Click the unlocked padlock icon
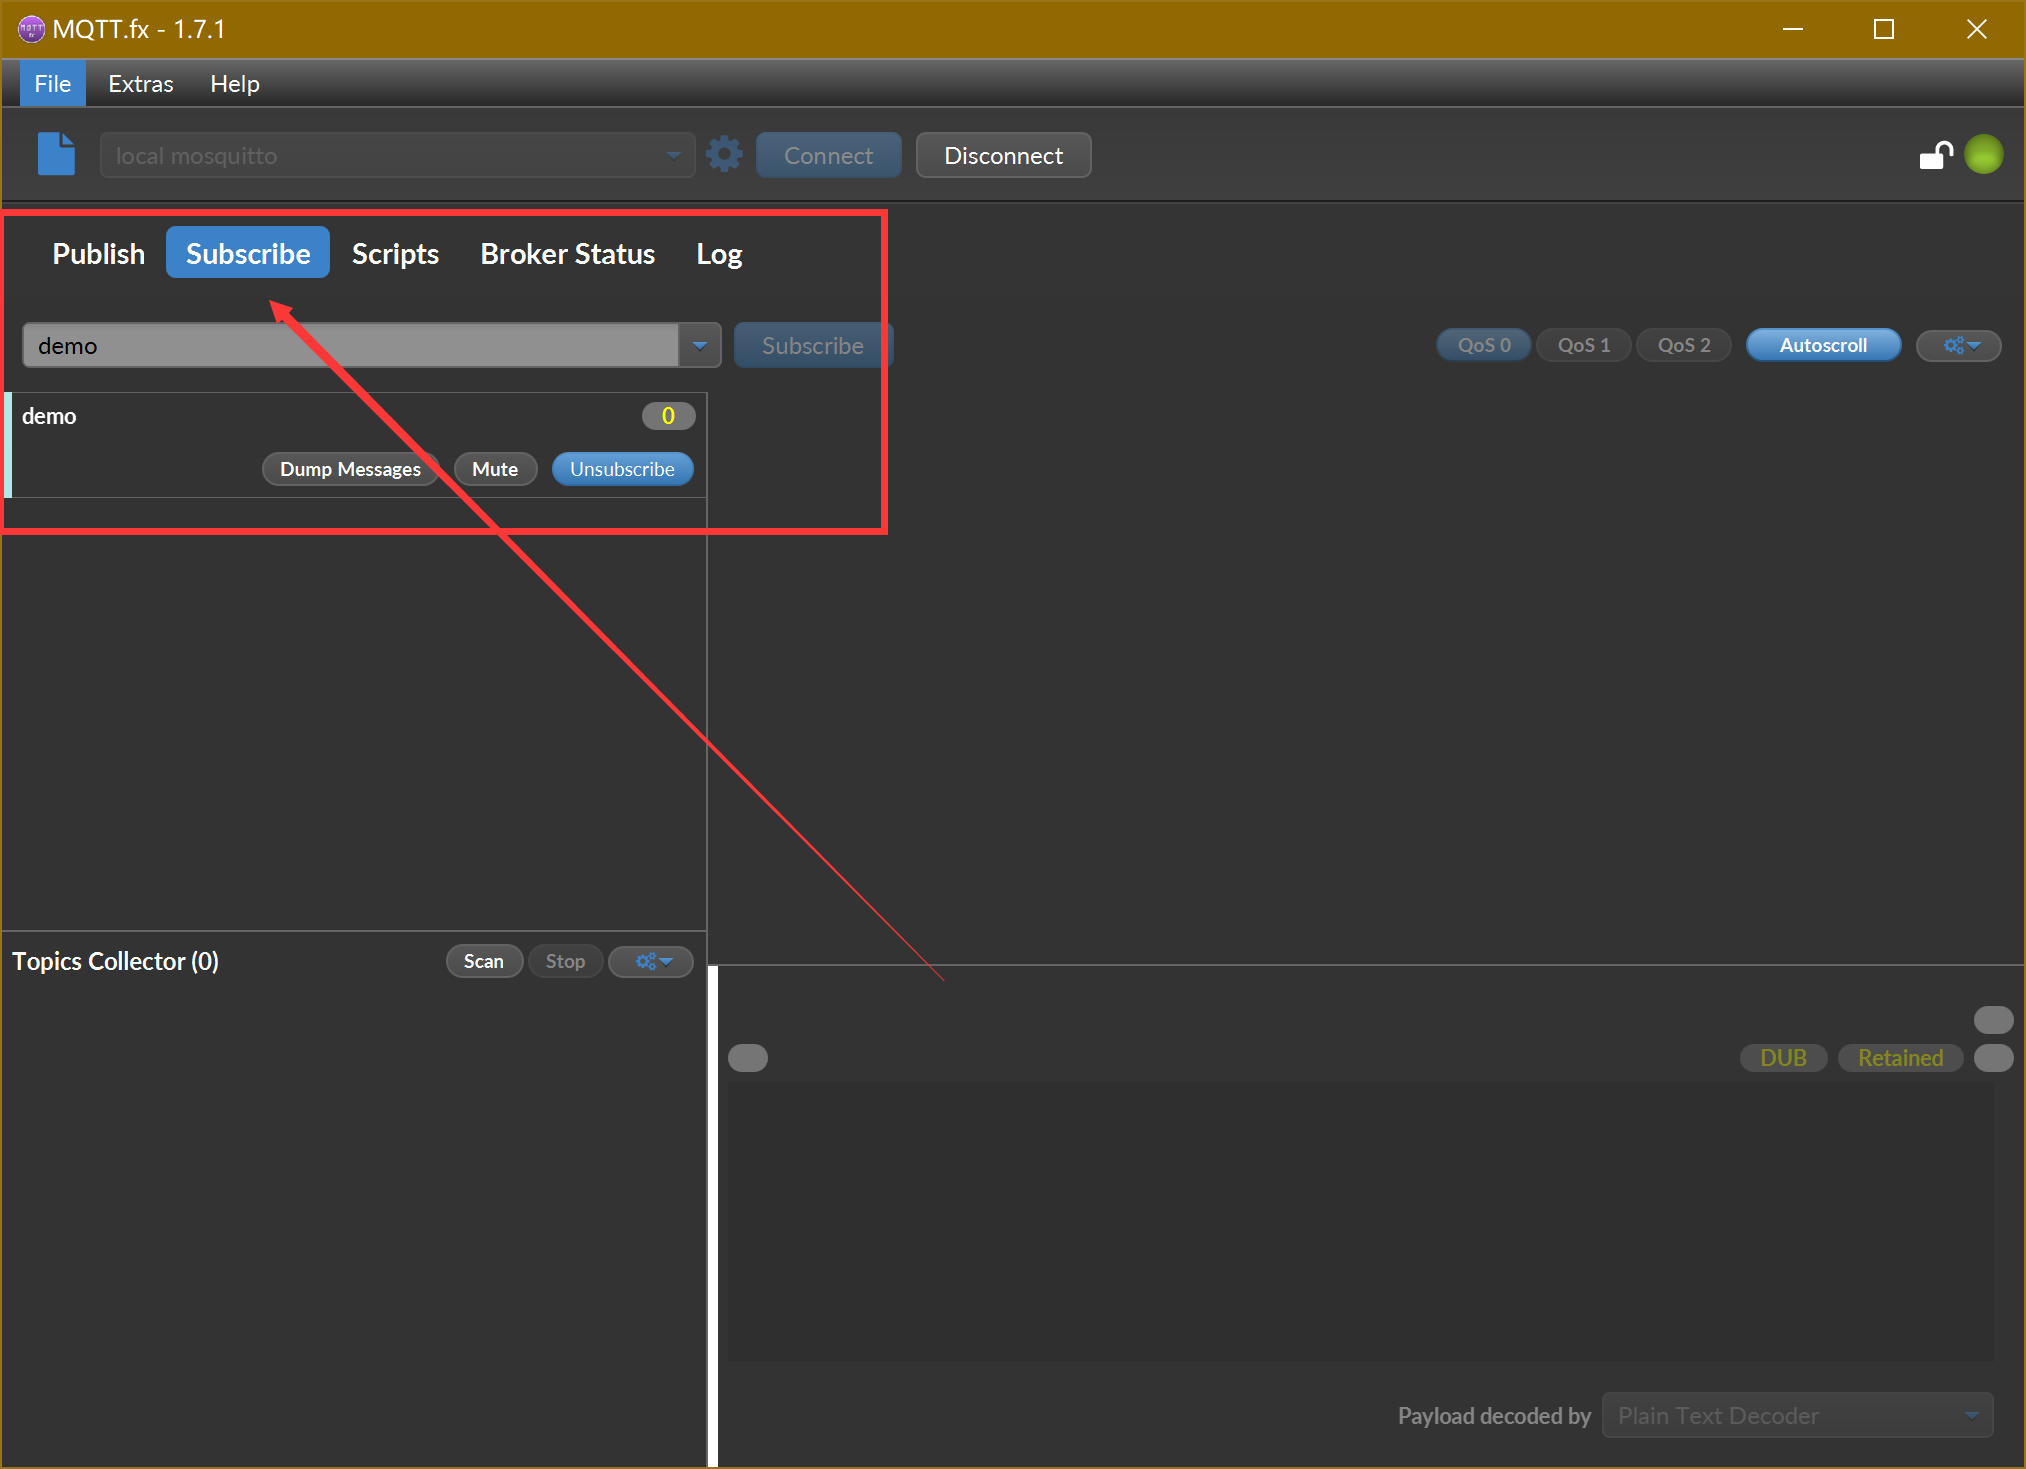Image resolution: width=2026 pixels, height=1469 pixels. pyautogui.click(x=1936, y=155)
